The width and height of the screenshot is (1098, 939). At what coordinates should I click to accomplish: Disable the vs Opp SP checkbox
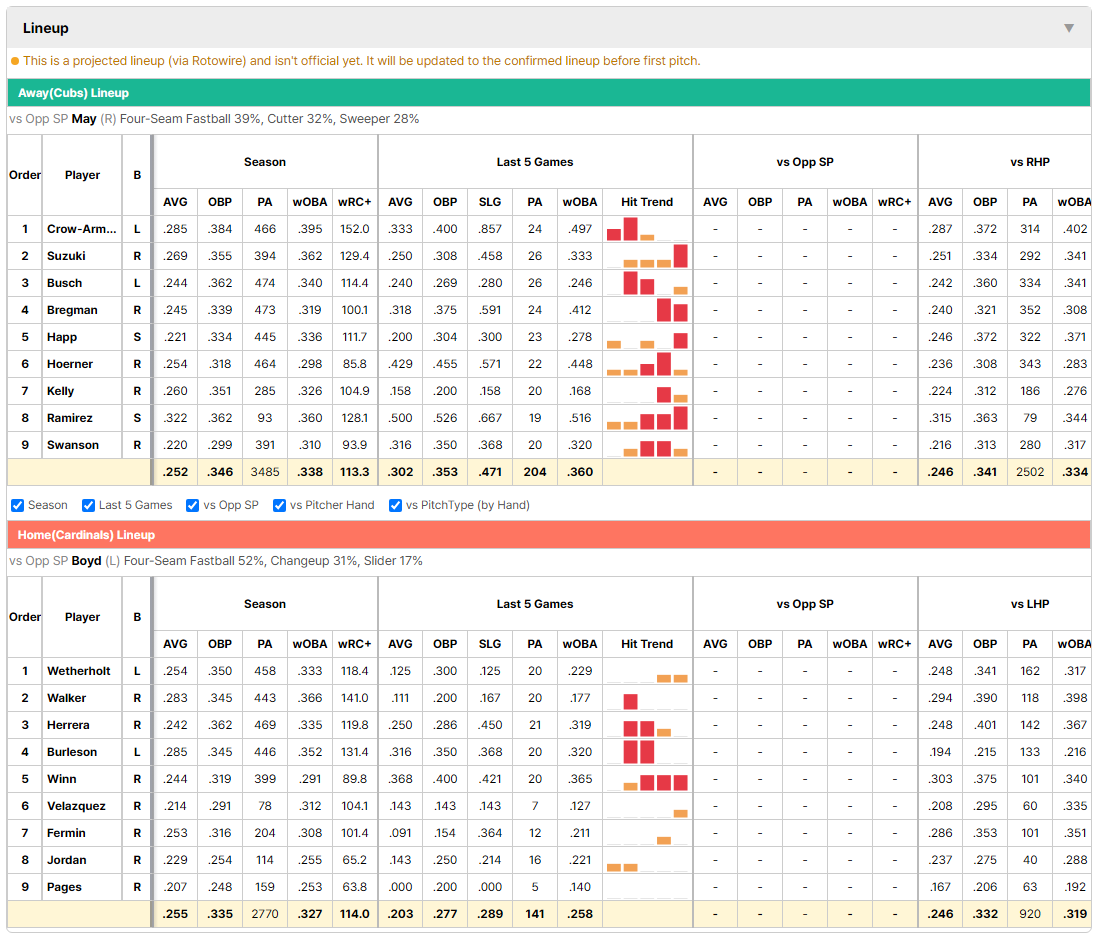coord(193,506)
